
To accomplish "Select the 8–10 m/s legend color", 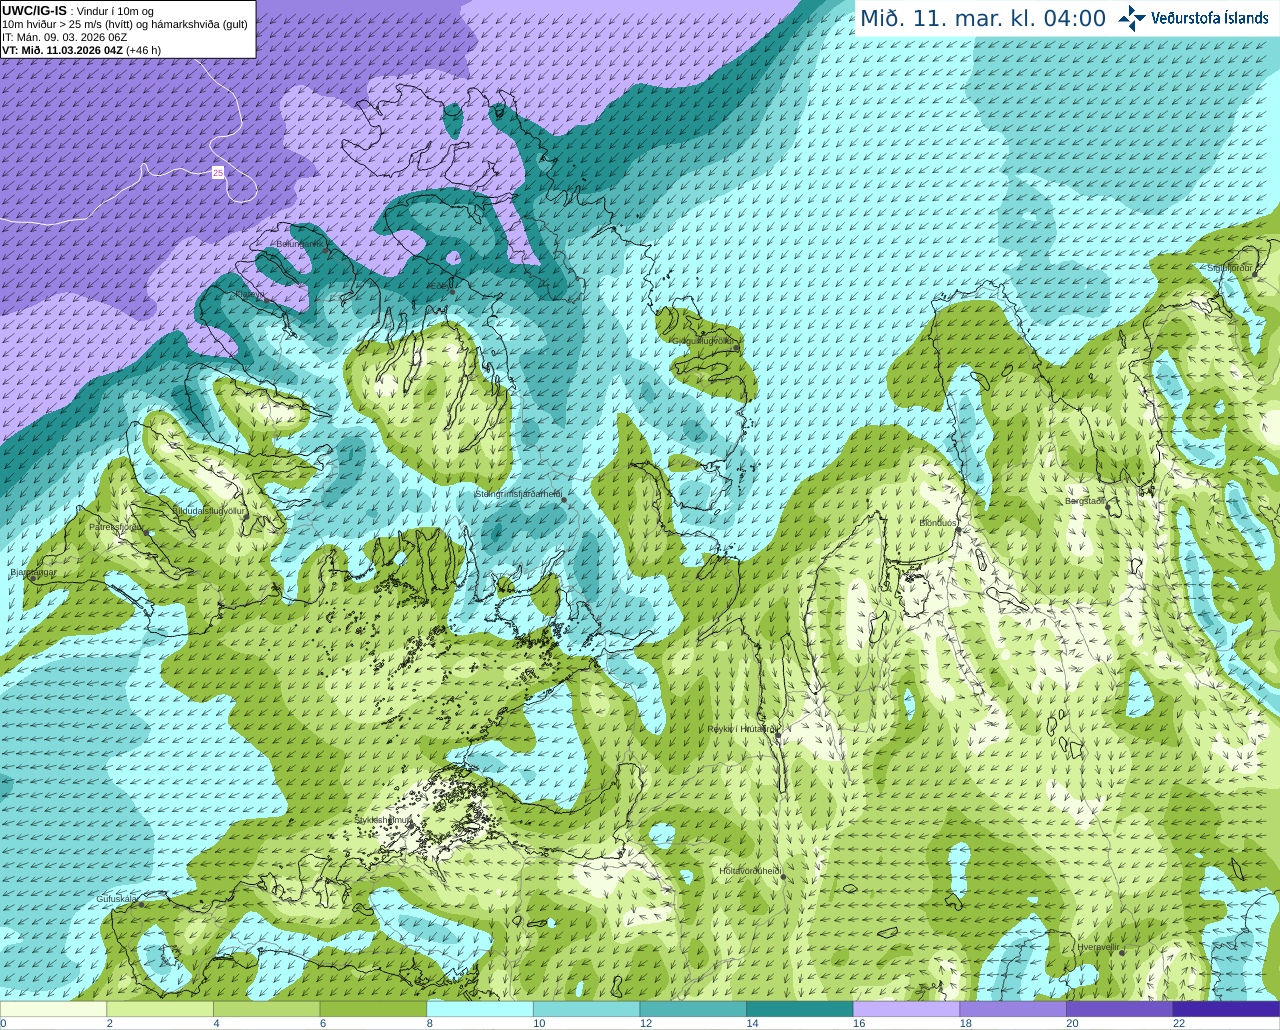I will coord(480,1009).
